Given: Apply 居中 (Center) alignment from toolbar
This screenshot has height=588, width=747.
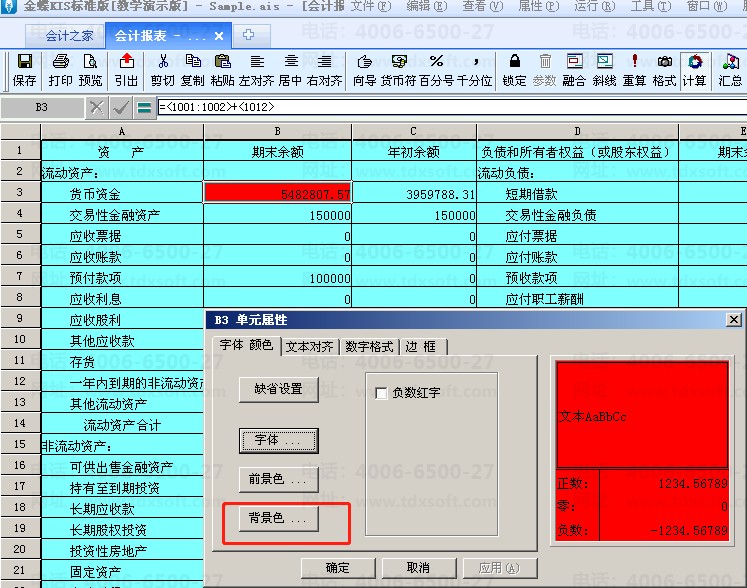Looking at the screenshot, I should [x=290, y=69].
